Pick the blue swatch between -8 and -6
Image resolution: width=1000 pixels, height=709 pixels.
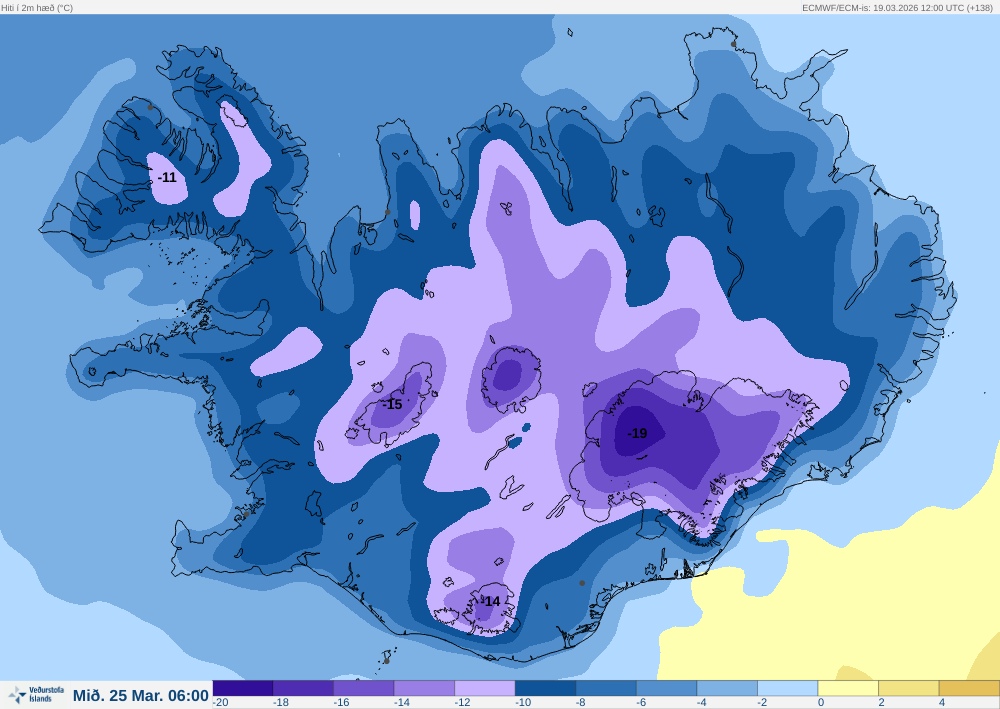pos(606,688)
